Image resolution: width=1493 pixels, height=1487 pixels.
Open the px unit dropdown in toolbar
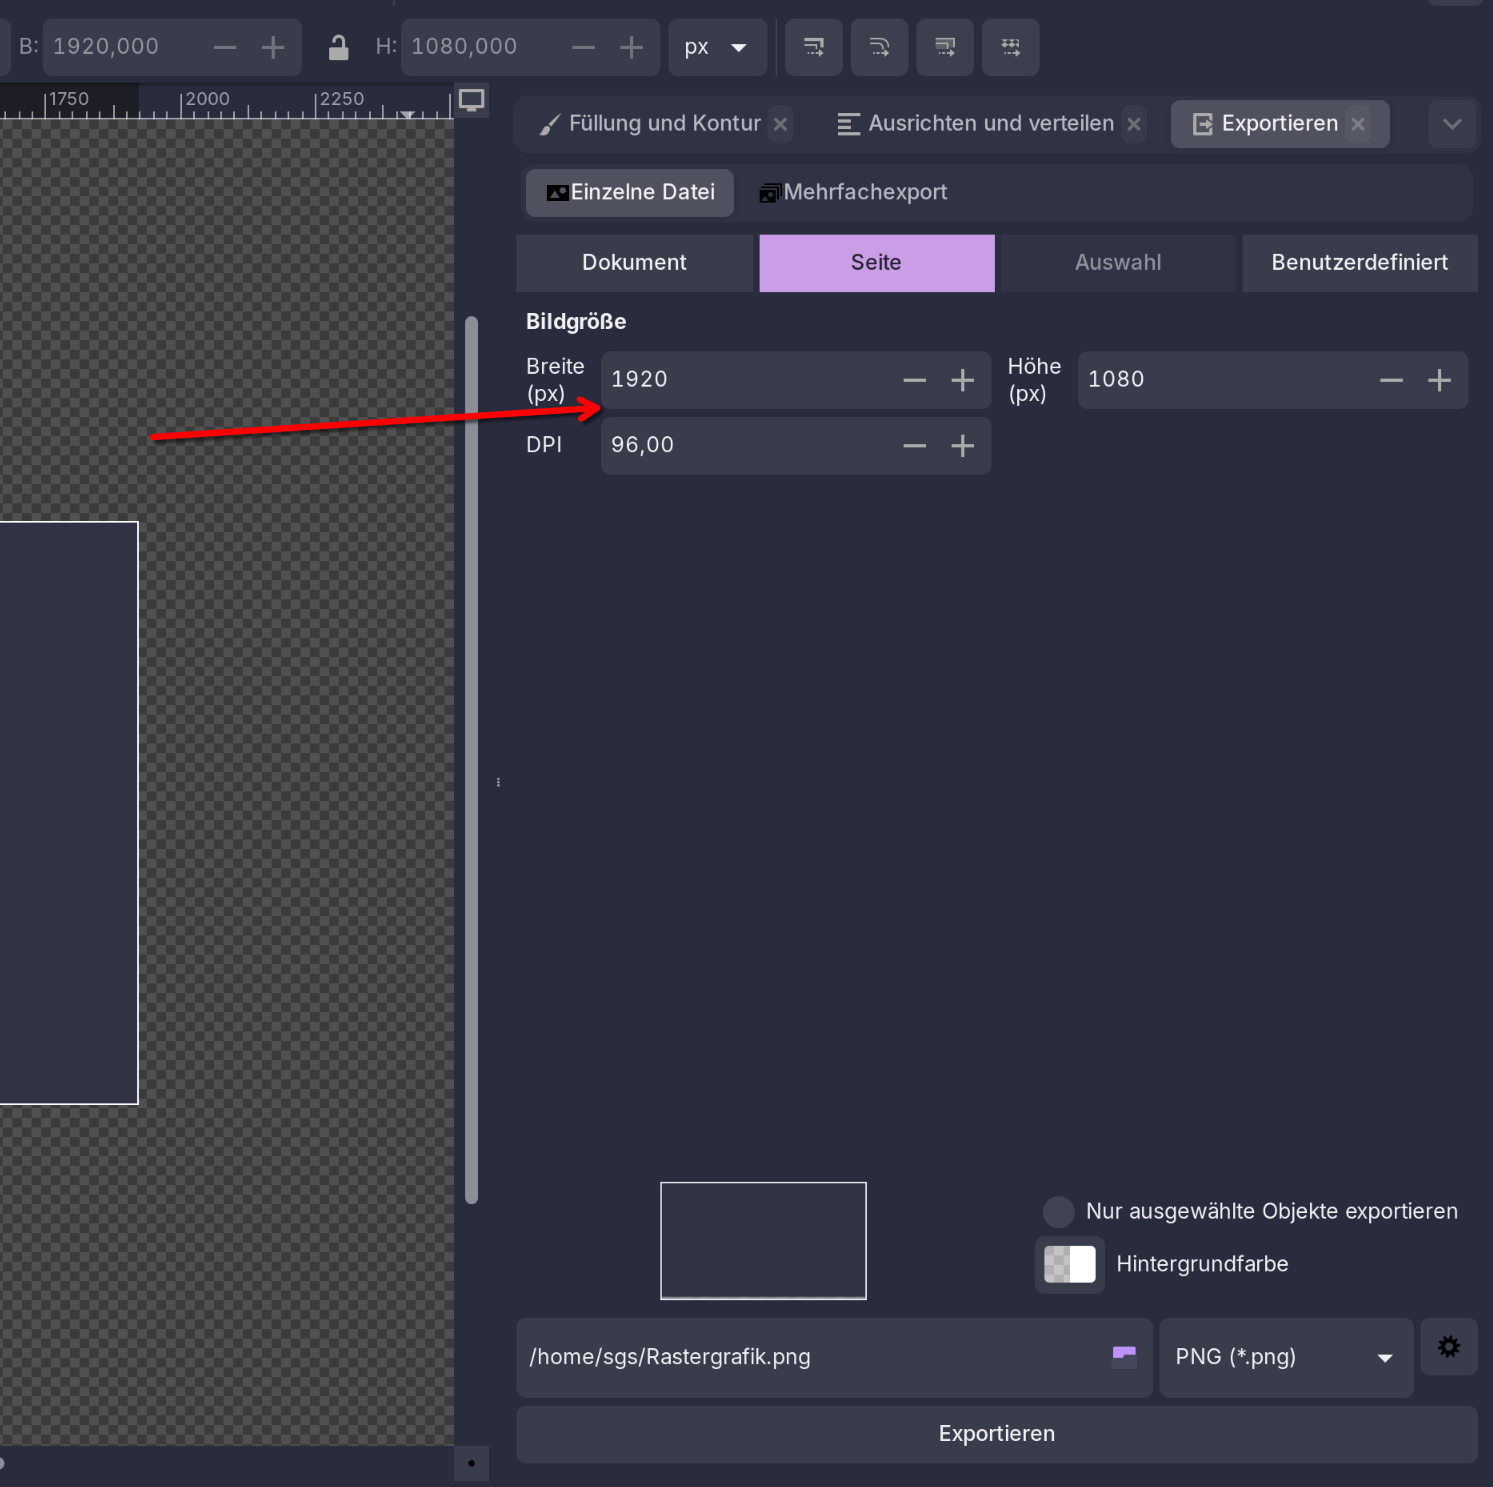click(x=717, y=47)
